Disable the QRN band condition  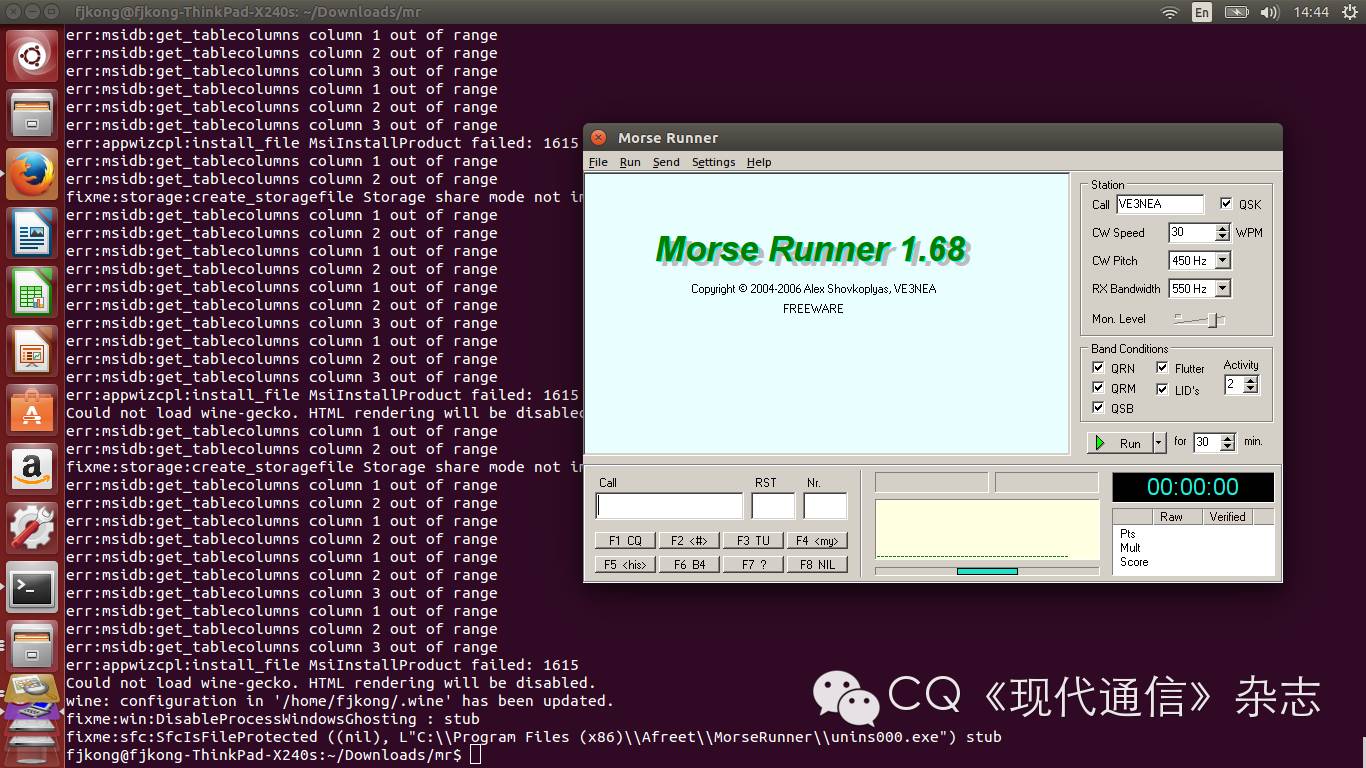pos(1098,368)
